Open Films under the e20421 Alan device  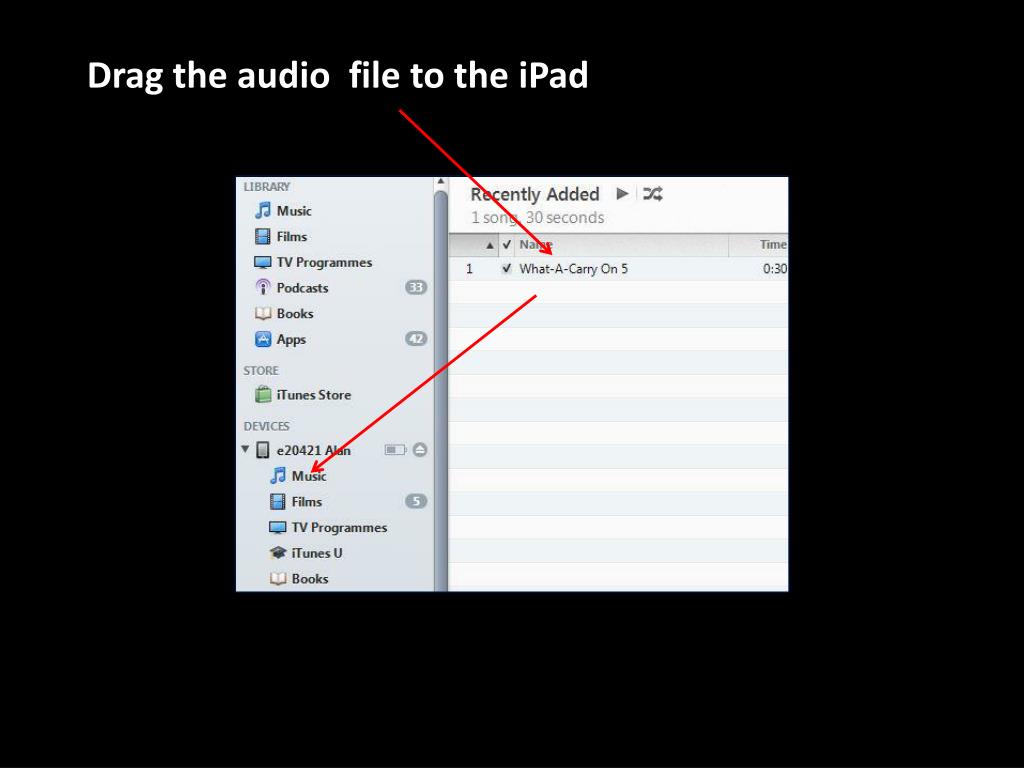[x=296, y=502]
